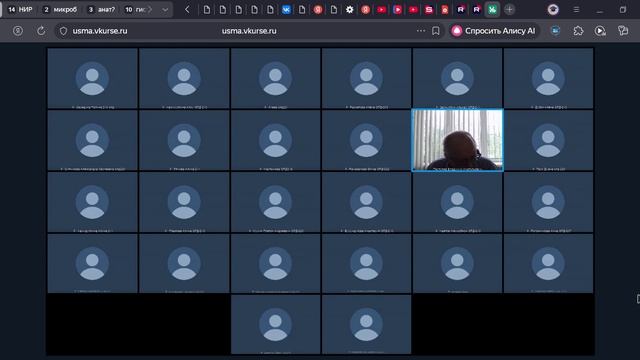Select the participant tile with live video
The image size is (640, 360).
click(457, 140)
